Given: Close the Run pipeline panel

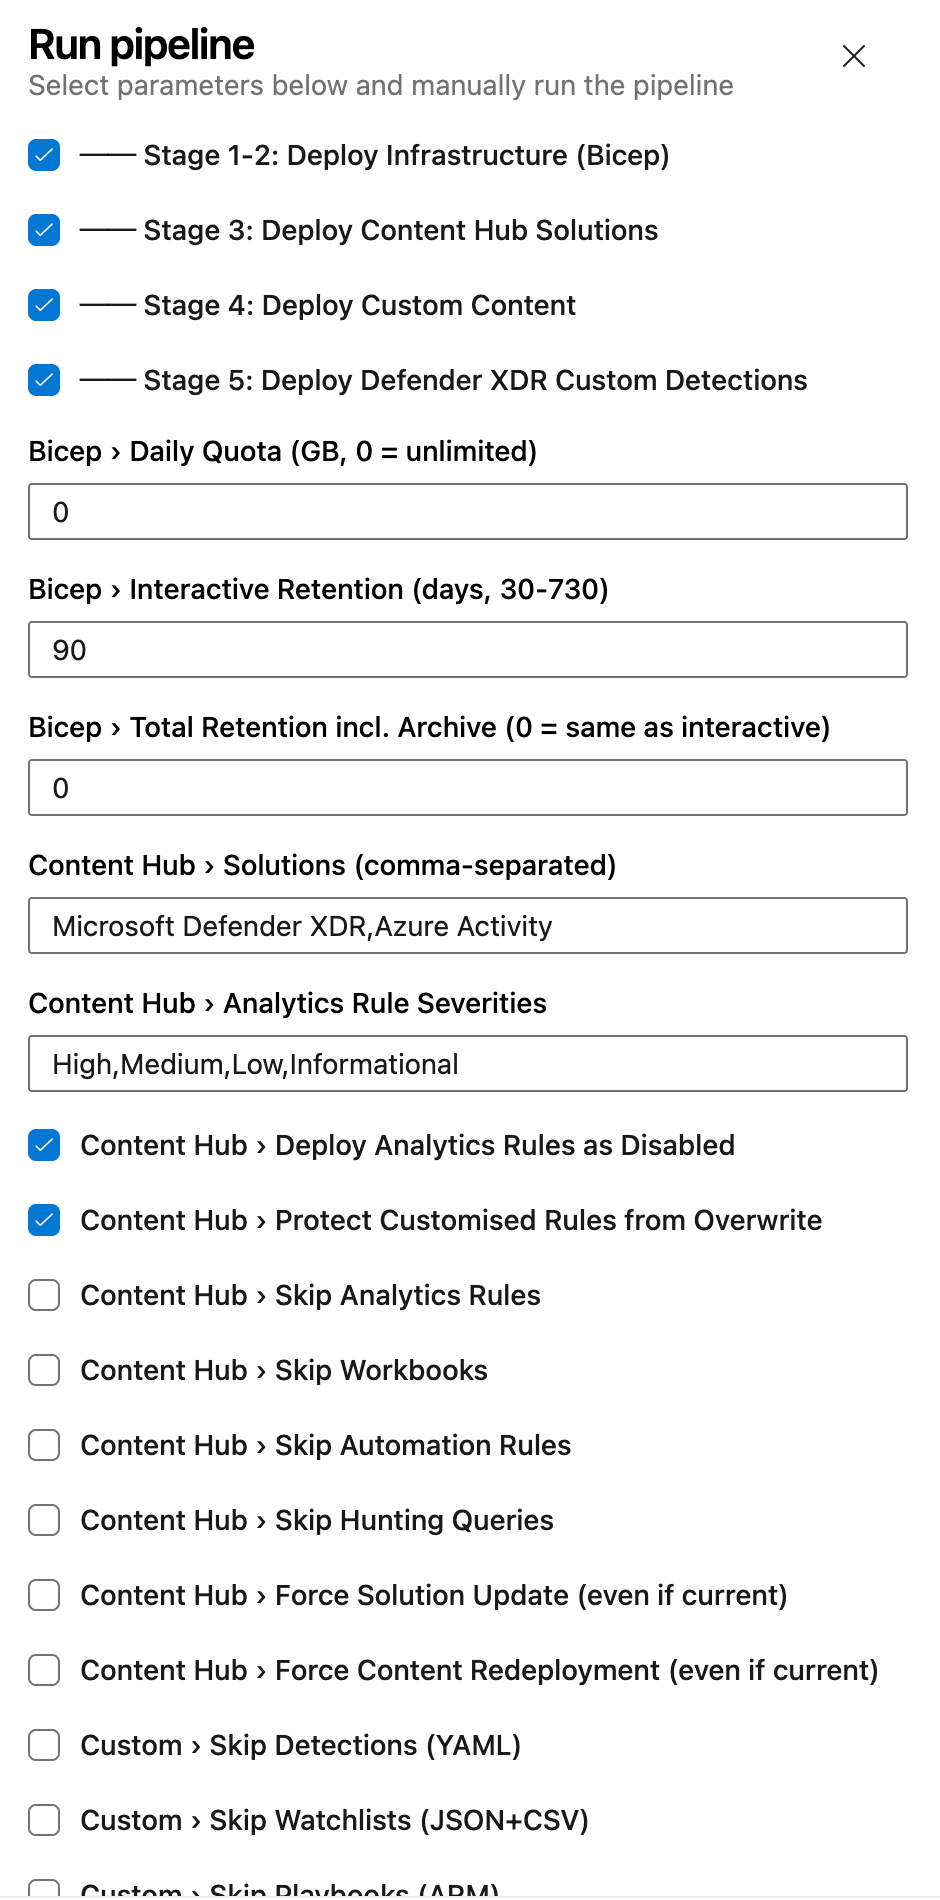Looking at the screenshot, I should point(853,56).
